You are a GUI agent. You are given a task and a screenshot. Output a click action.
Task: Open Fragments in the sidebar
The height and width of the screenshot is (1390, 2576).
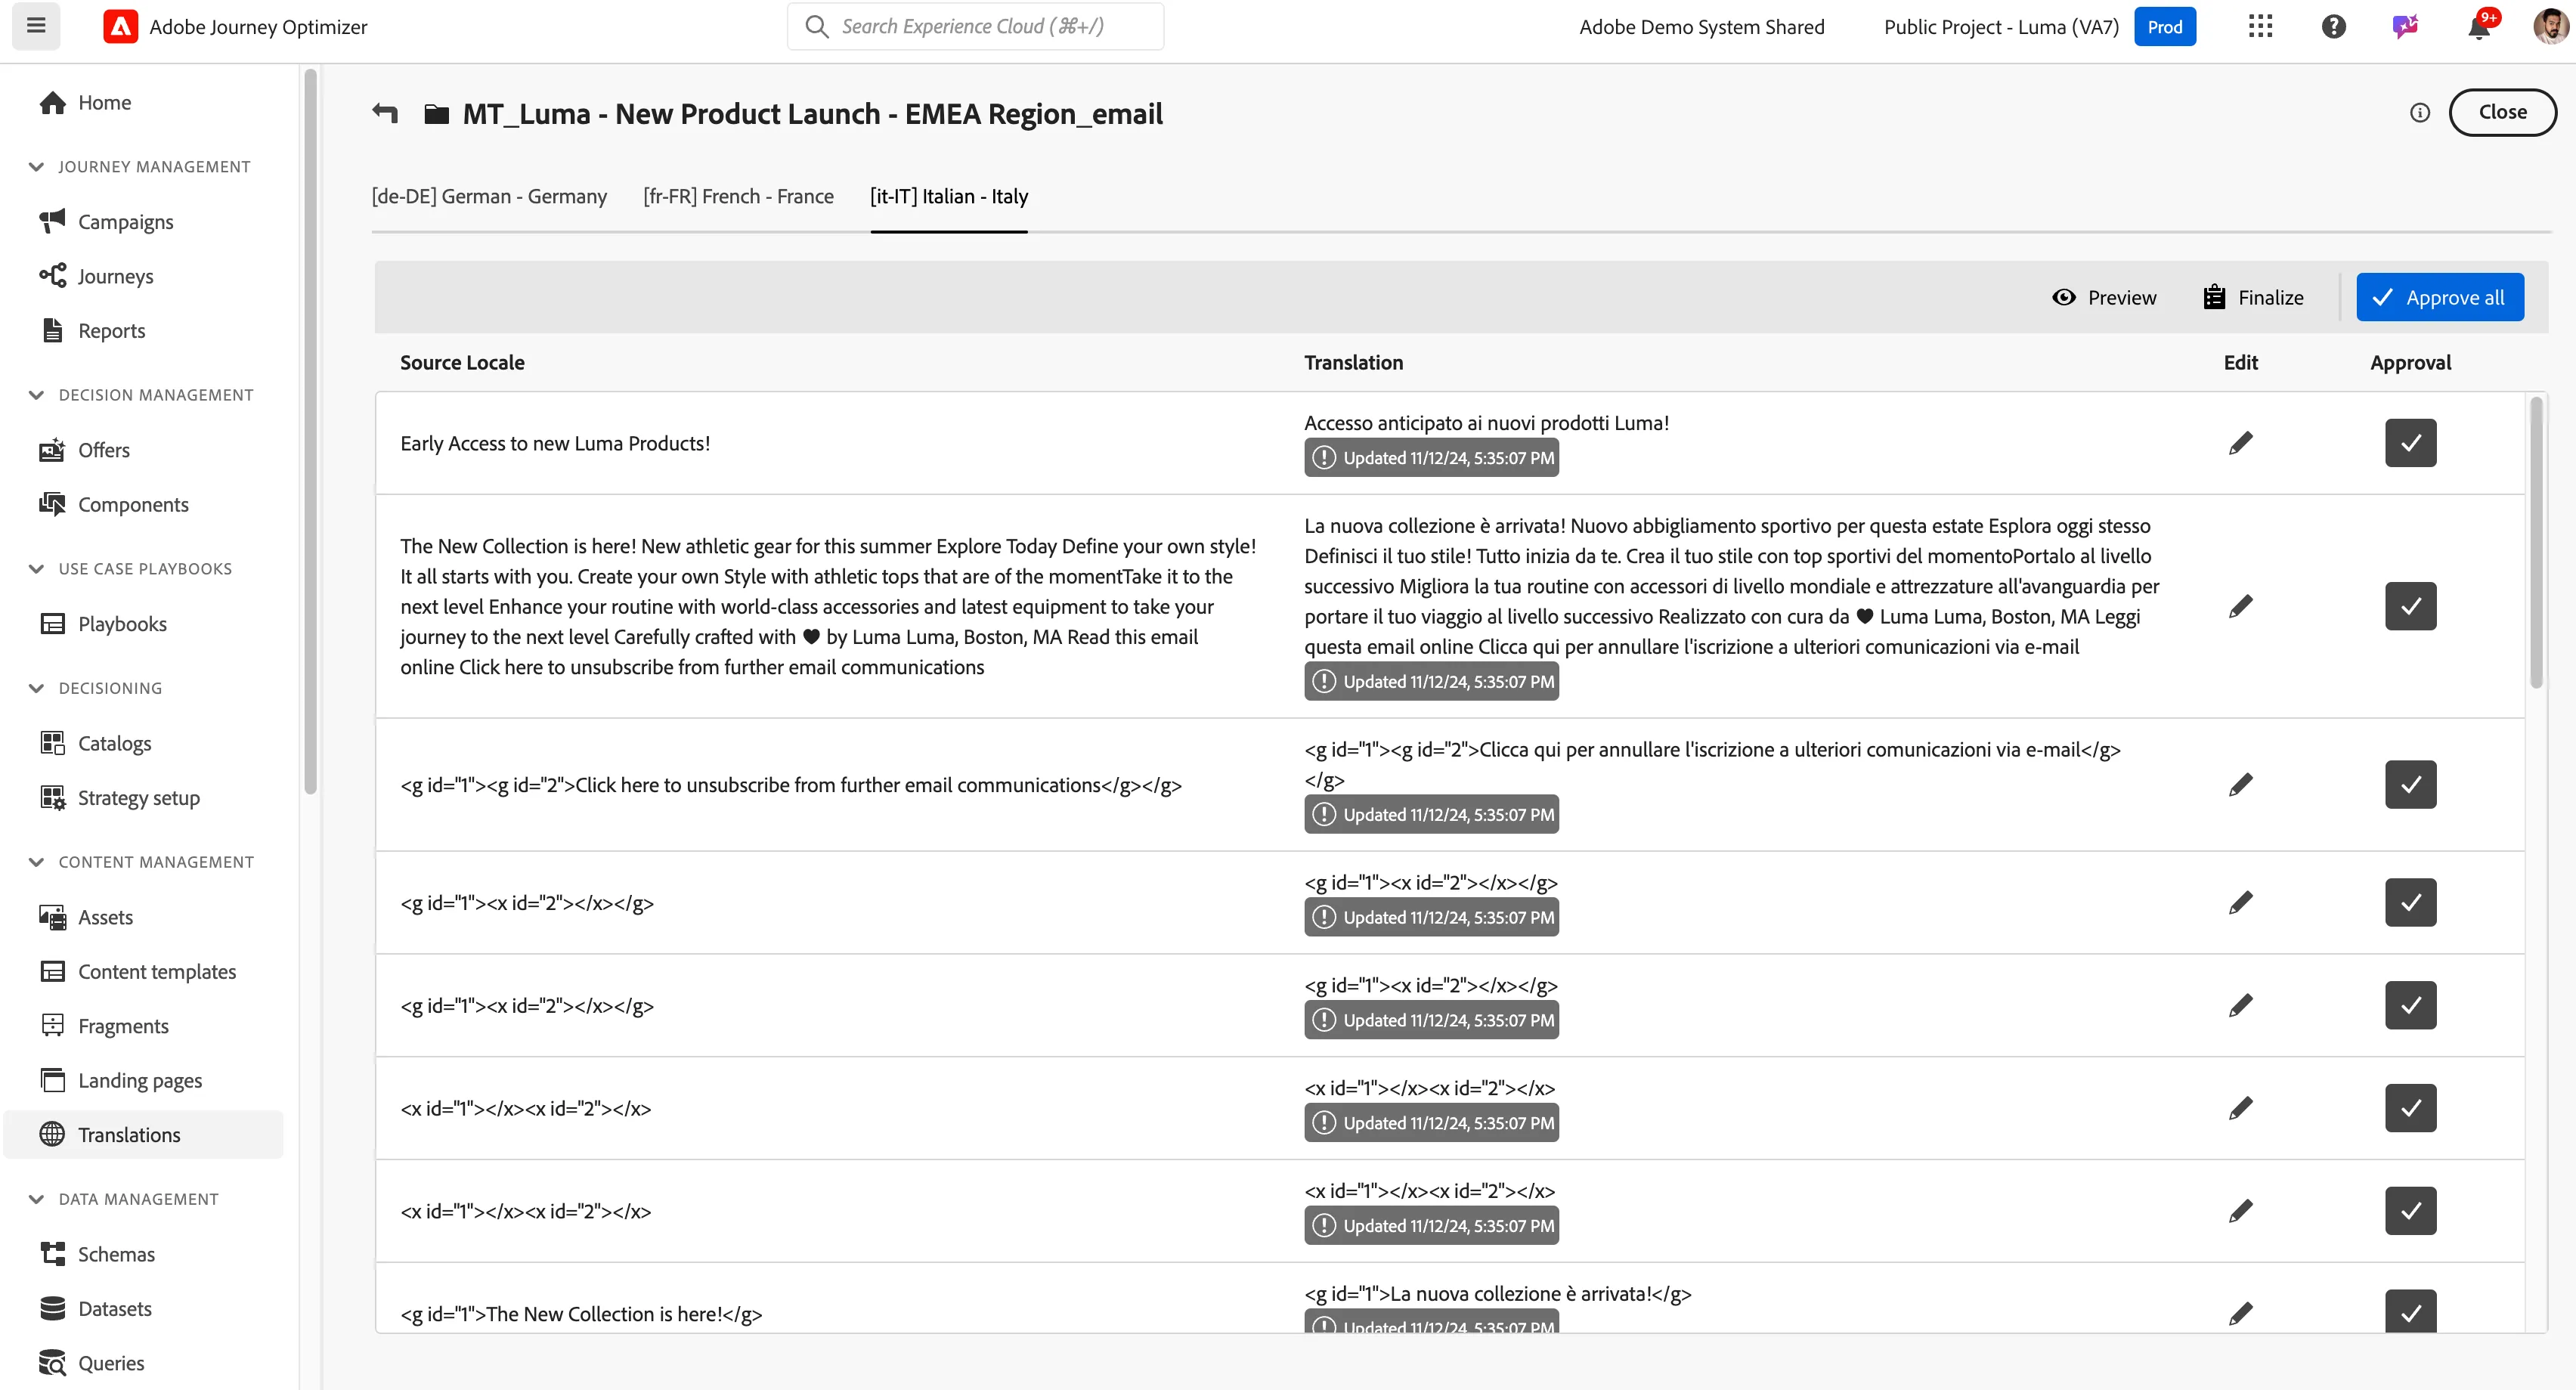click(x=144, y=1026)
